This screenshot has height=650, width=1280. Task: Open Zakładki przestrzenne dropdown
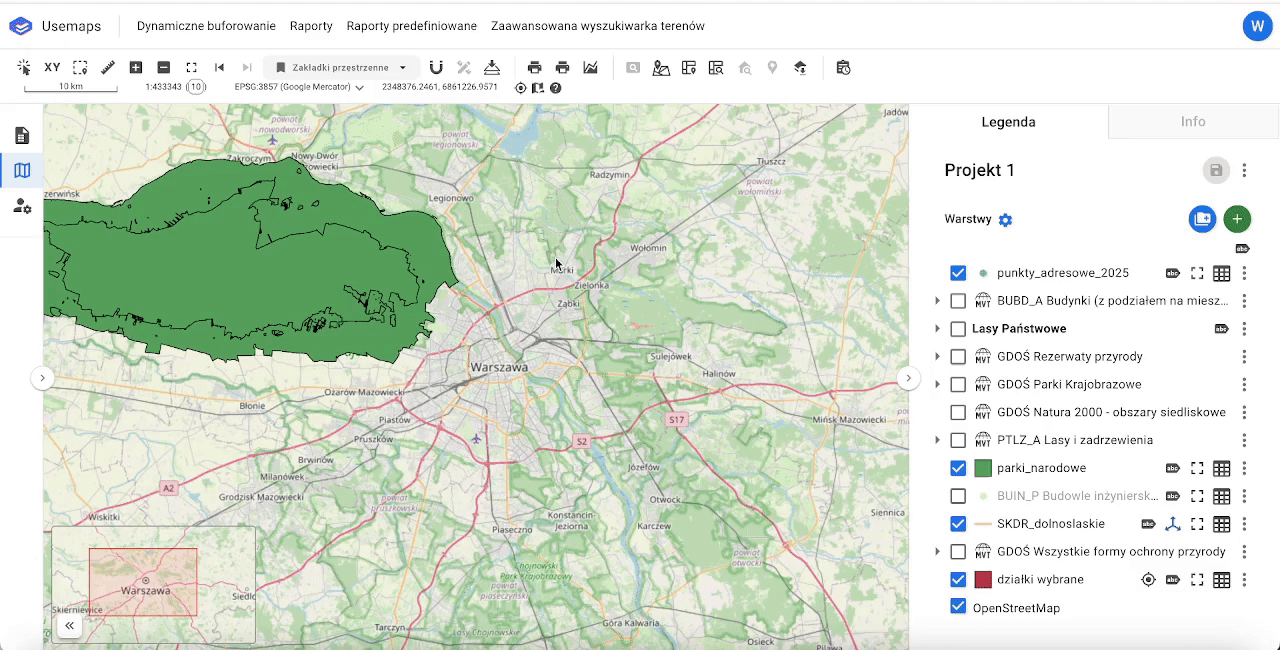click(341, 68)
